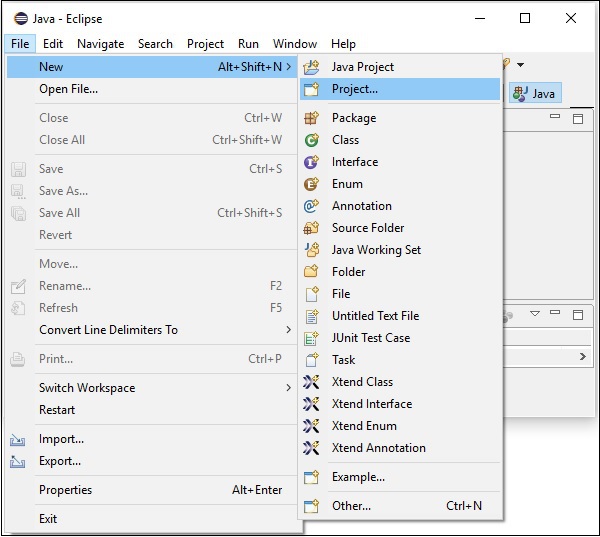Viewport: 600px width, 537px height.
Task: Select Project... menu entry
Action: click(355, 89)
